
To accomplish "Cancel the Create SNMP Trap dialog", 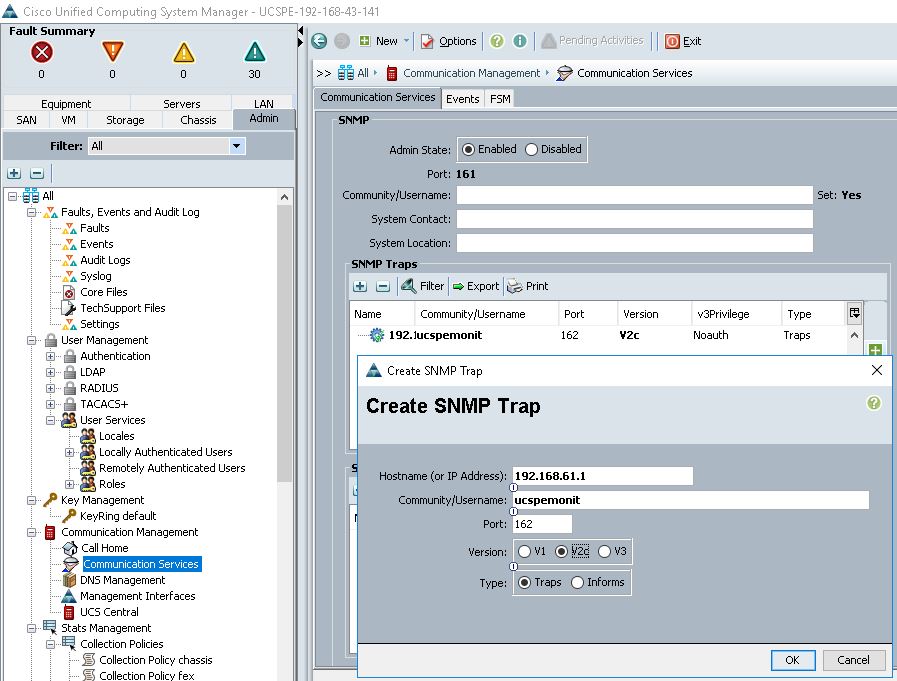I will click(x=853, y=660).
